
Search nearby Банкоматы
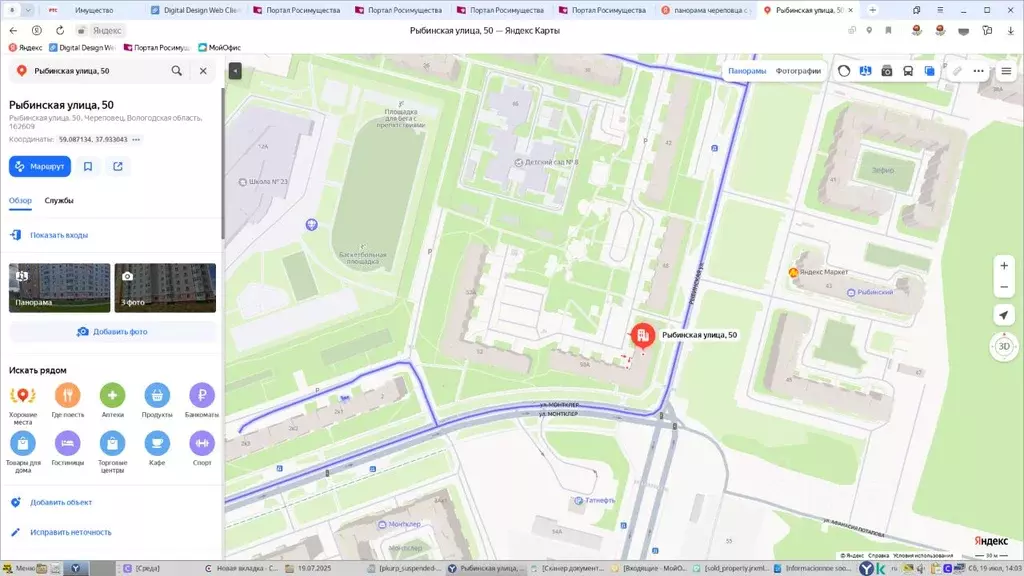coord(202,401)
